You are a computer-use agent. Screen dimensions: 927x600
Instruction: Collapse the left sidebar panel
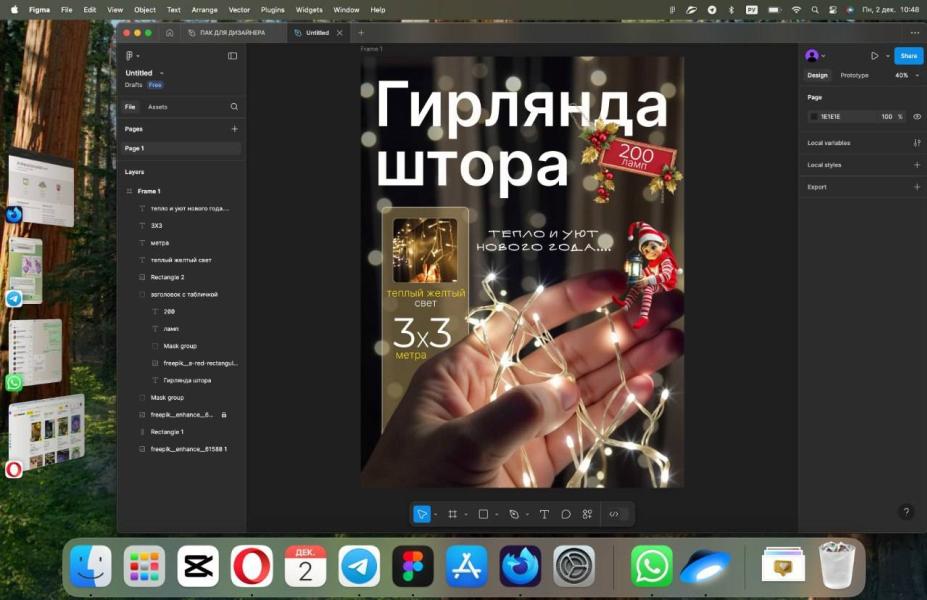[232, 56]
